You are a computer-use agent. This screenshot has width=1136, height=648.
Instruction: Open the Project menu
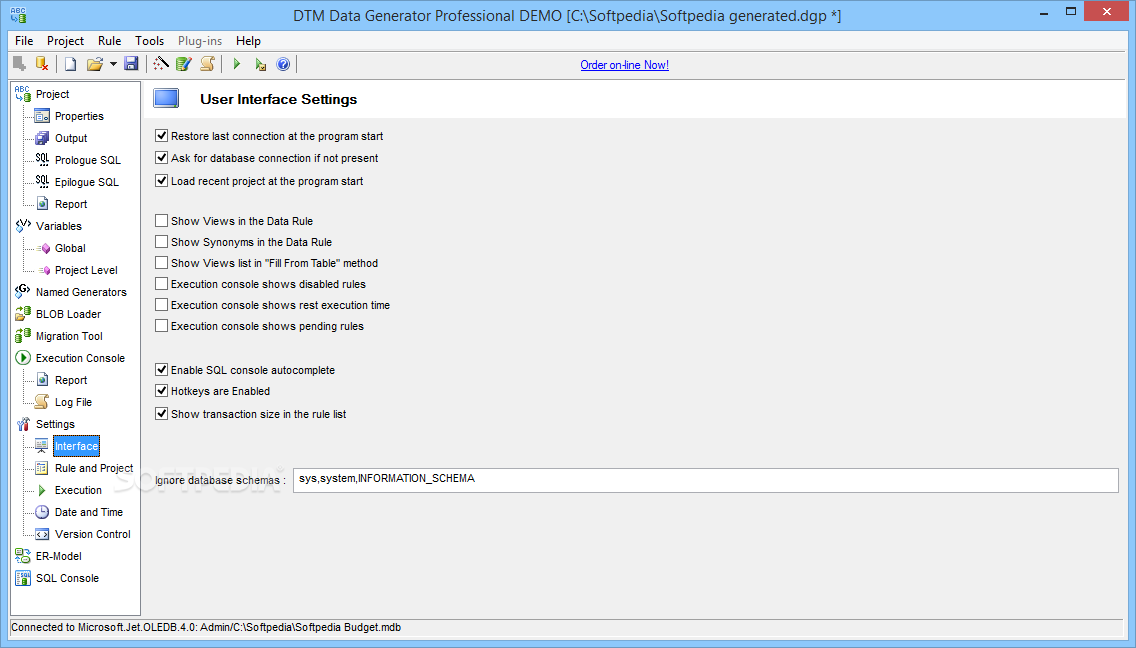(x=65, y=41)
